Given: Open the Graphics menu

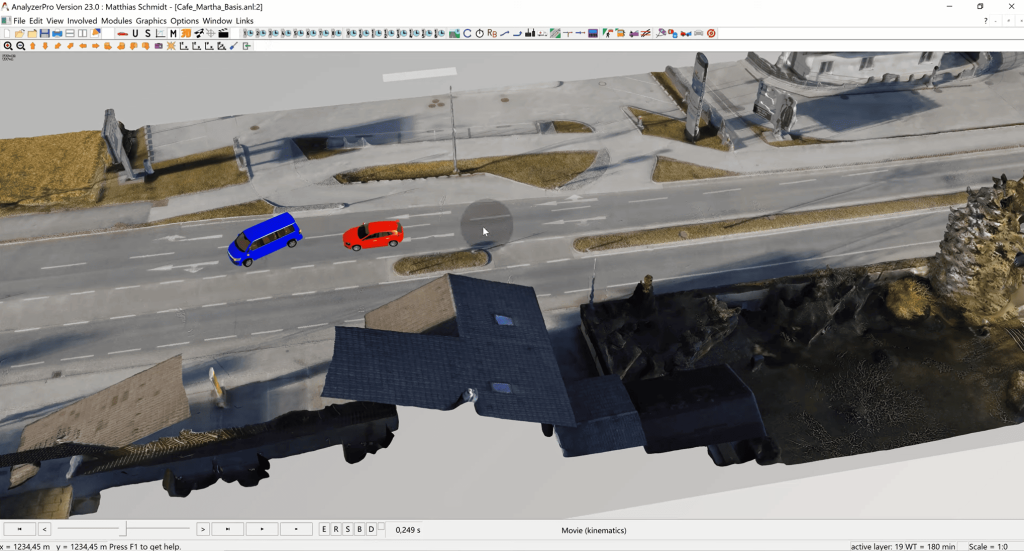Looking at the screenshot, I should point(151,21).
